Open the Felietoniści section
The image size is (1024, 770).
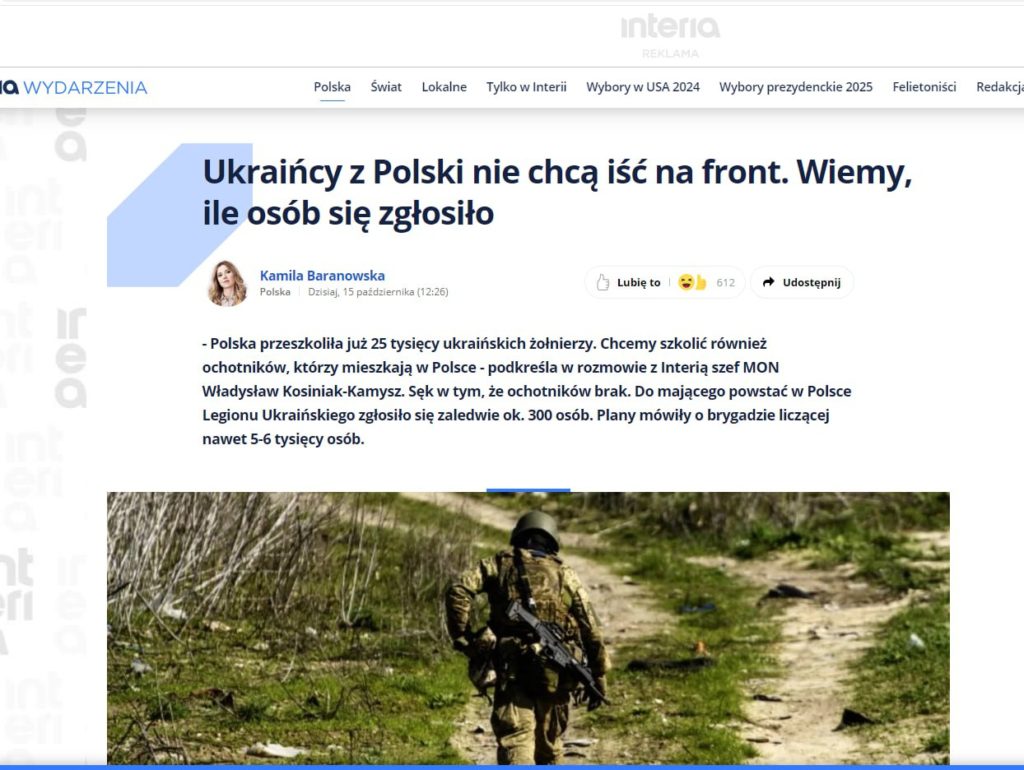pyautogui.click(x=924, y=87)
